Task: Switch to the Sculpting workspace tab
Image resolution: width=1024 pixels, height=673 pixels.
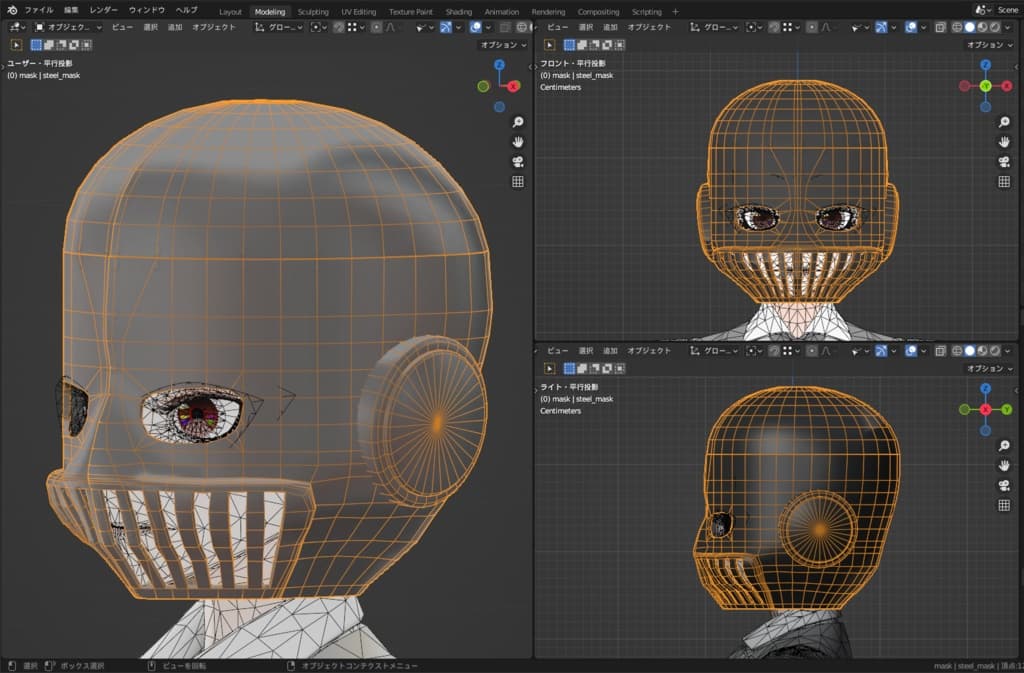Action: [x=313, y=11]
